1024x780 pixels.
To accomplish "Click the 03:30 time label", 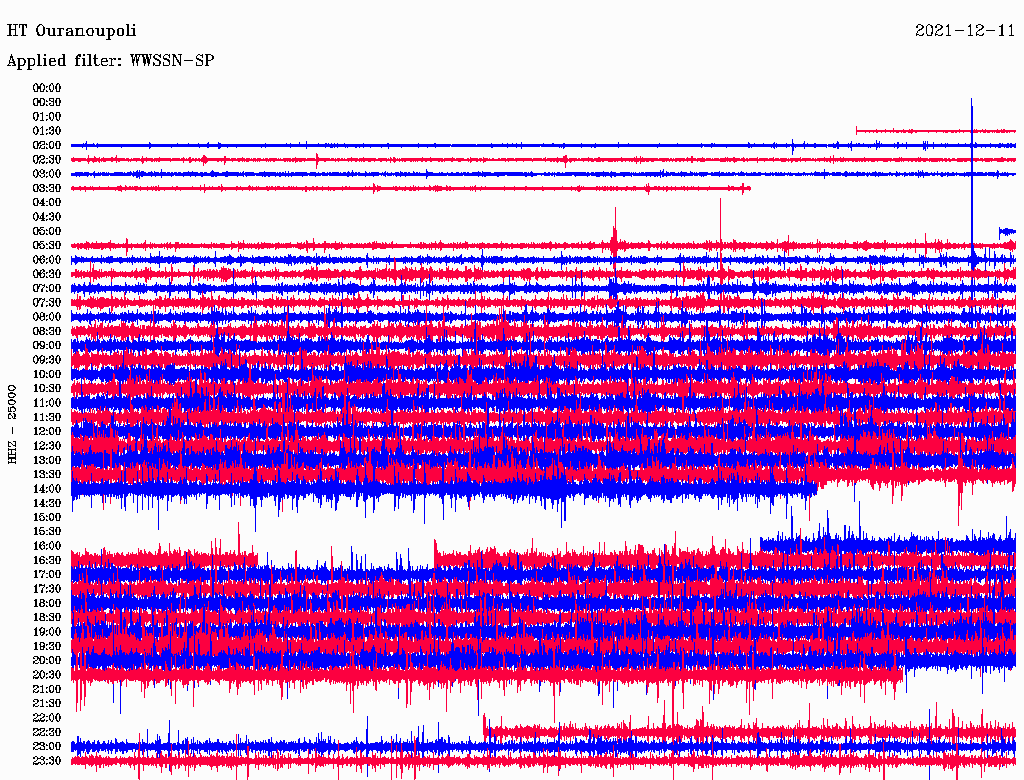I will click(47, 188).
